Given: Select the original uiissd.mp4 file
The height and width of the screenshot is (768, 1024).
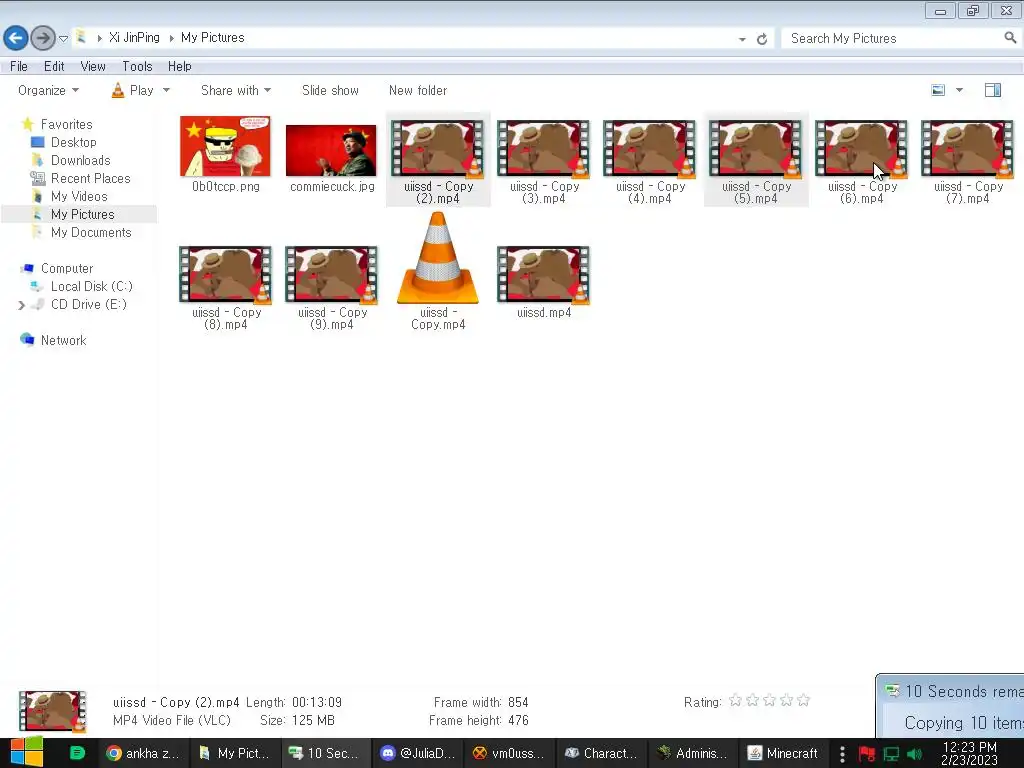Looking at the screenshot, I should (x=544, y=282).
